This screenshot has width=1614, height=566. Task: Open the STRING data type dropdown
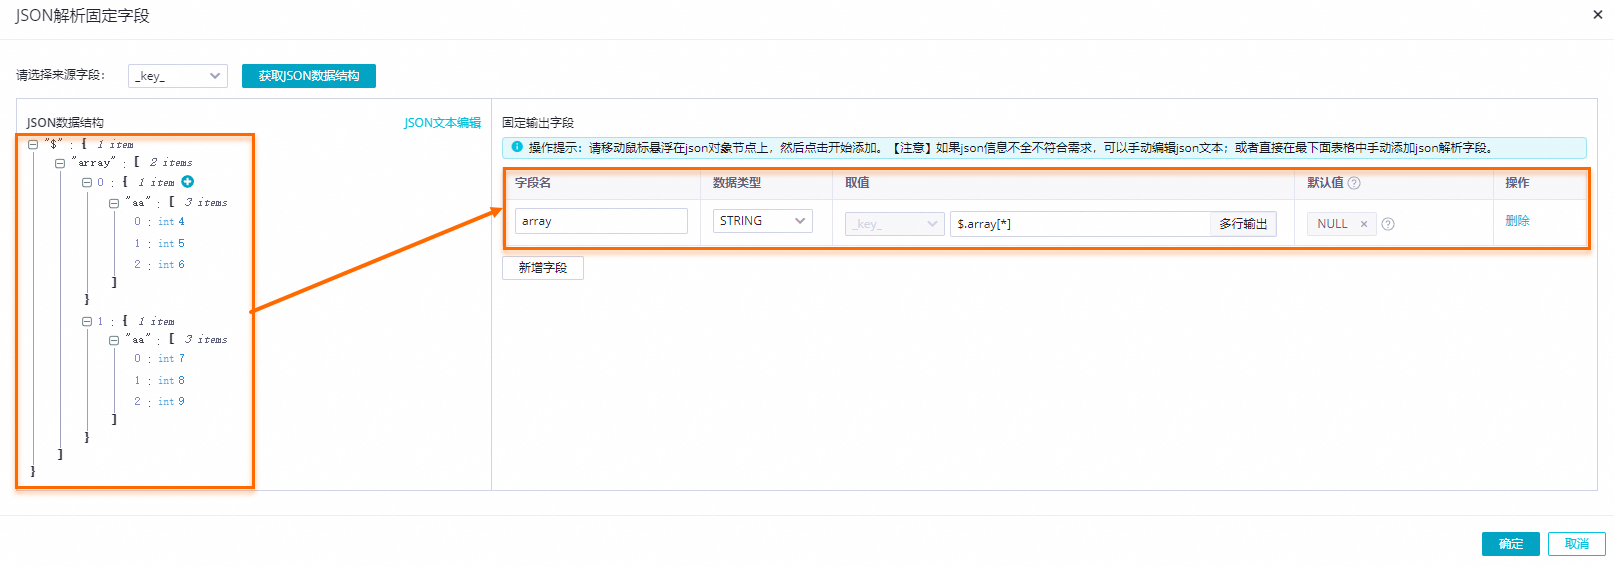pos(762,221)
